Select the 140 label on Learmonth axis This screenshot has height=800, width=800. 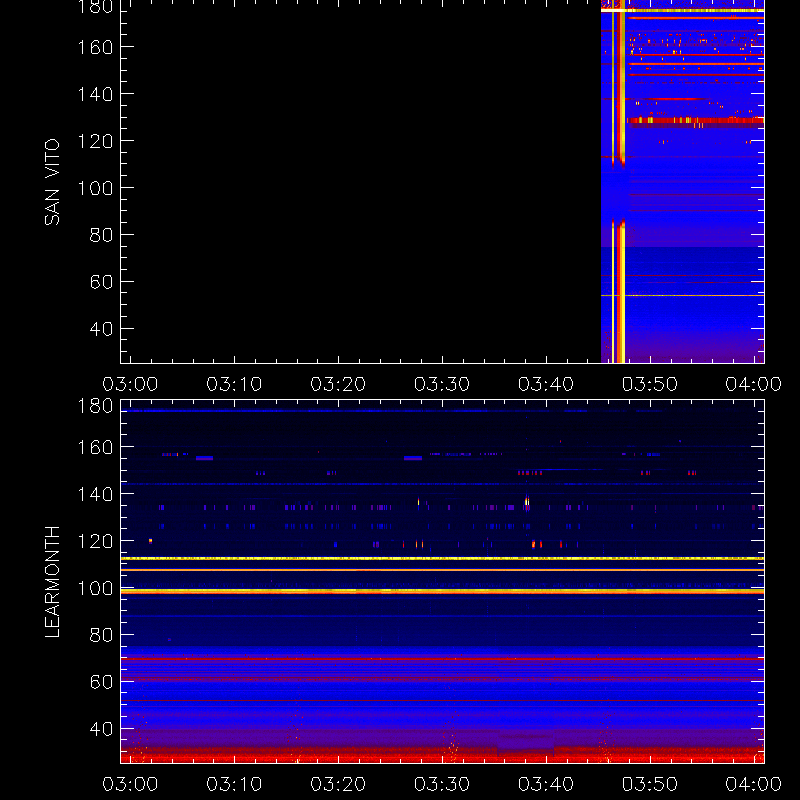click(95, 494)
